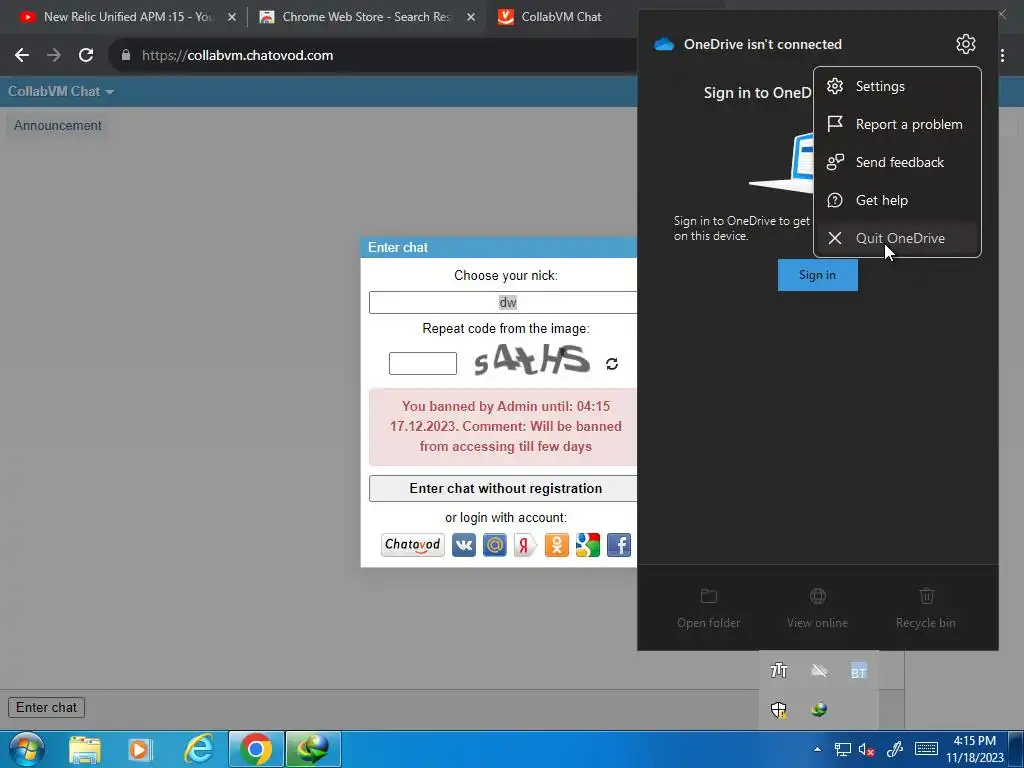Click the address bar lock icon
1024x768 pixels.
[x=125, y=55]
